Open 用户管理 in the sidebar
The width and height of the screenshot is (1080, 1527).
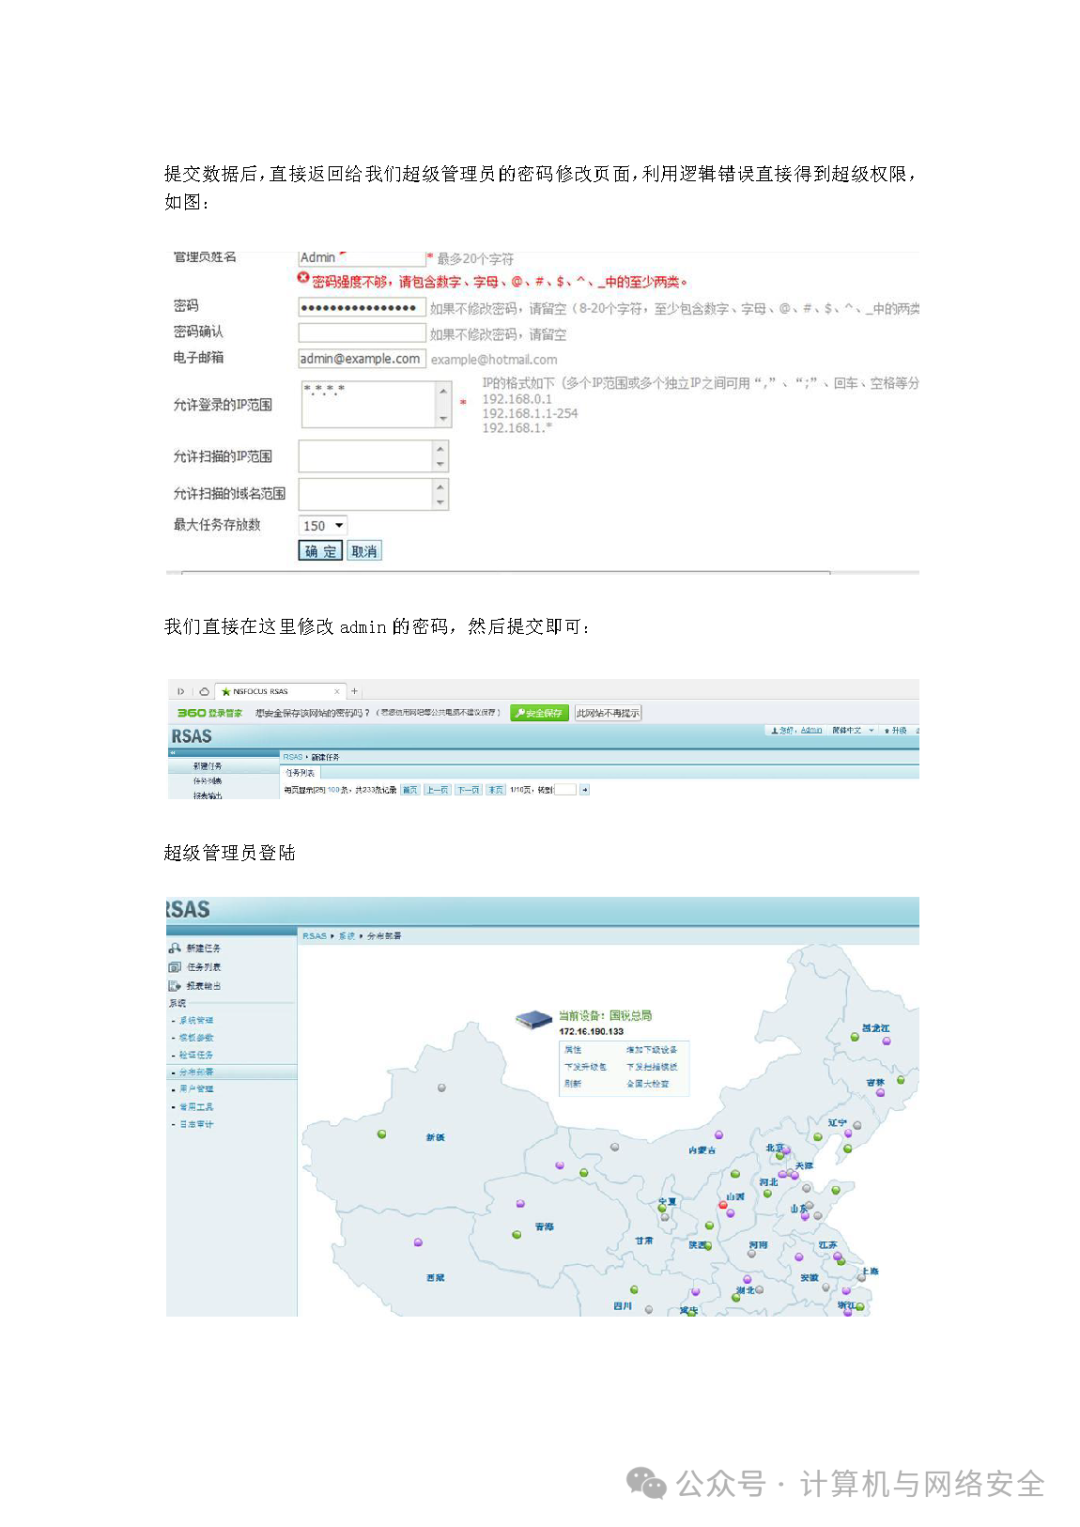196,1089
